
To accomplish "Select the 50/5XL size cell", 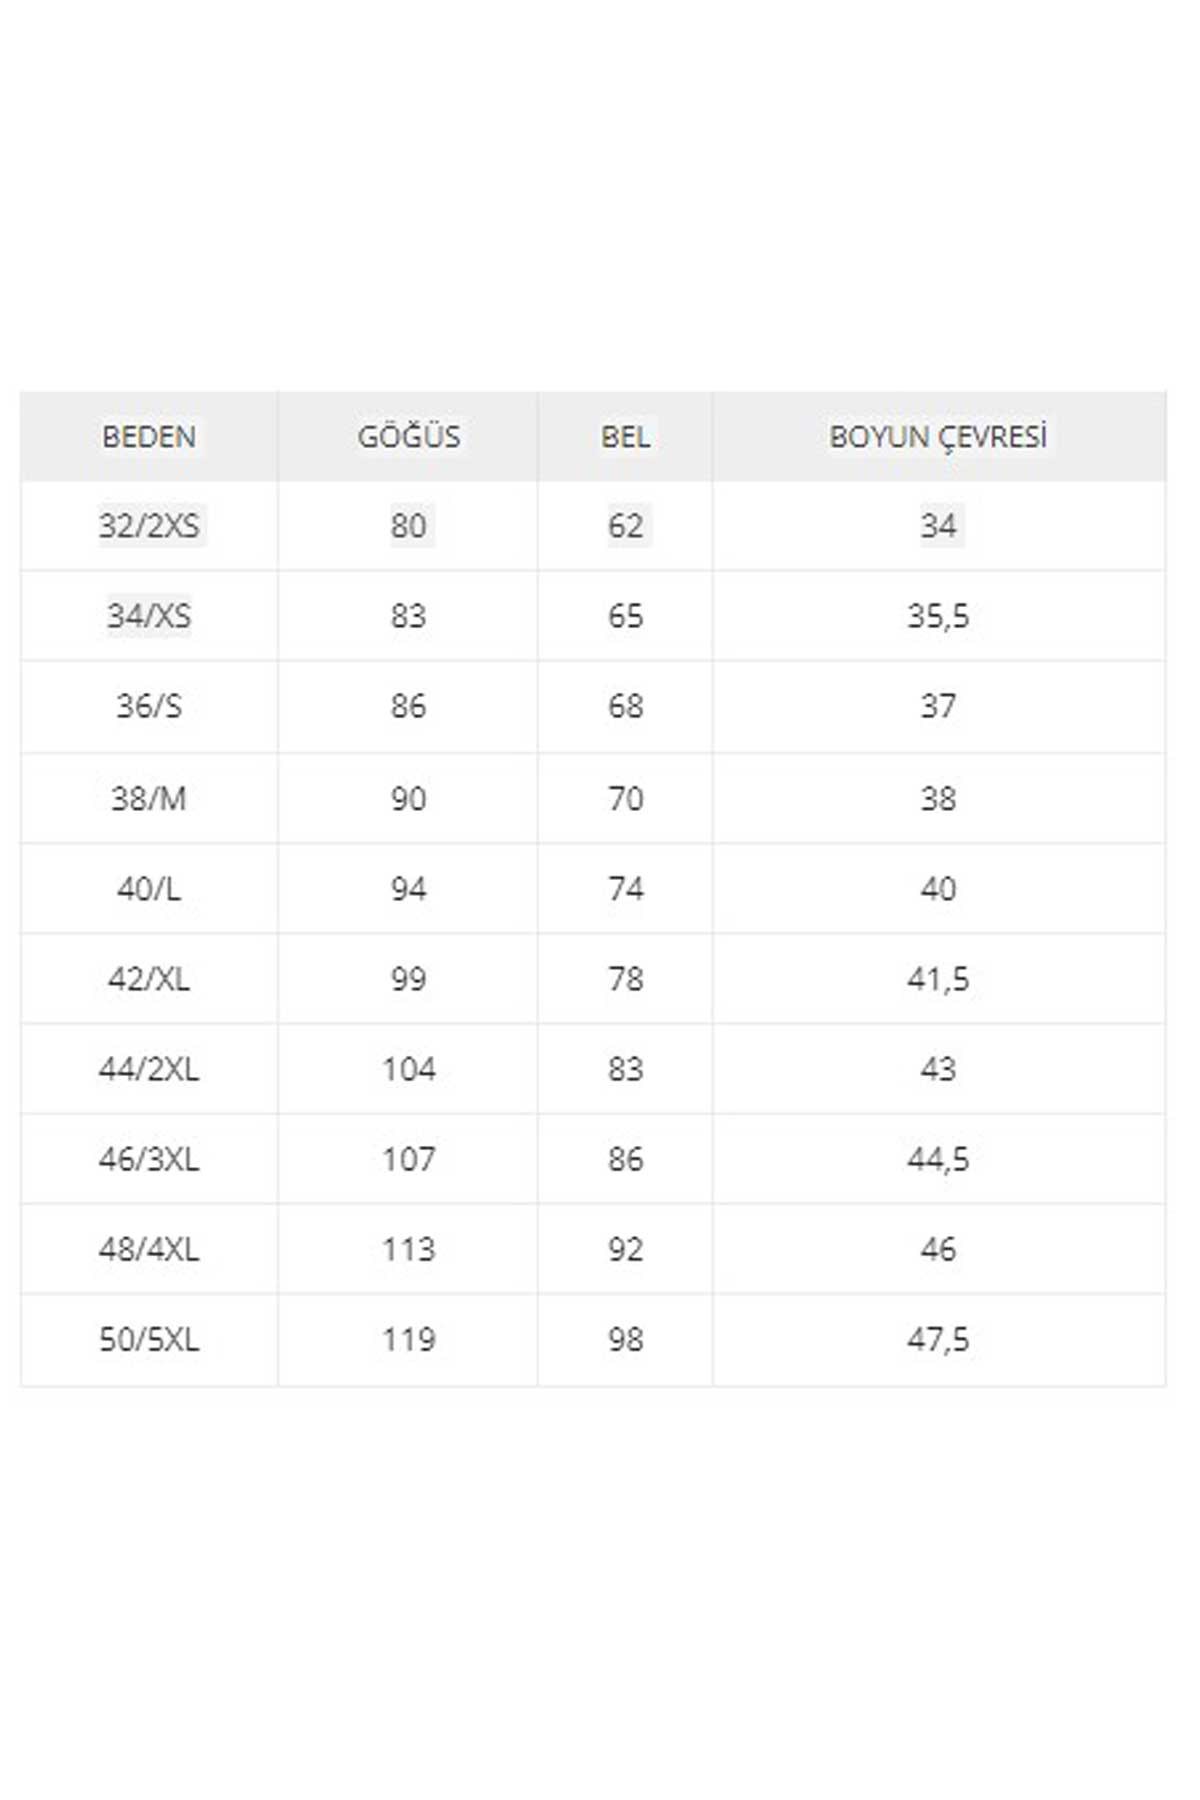I will 149,1339.
